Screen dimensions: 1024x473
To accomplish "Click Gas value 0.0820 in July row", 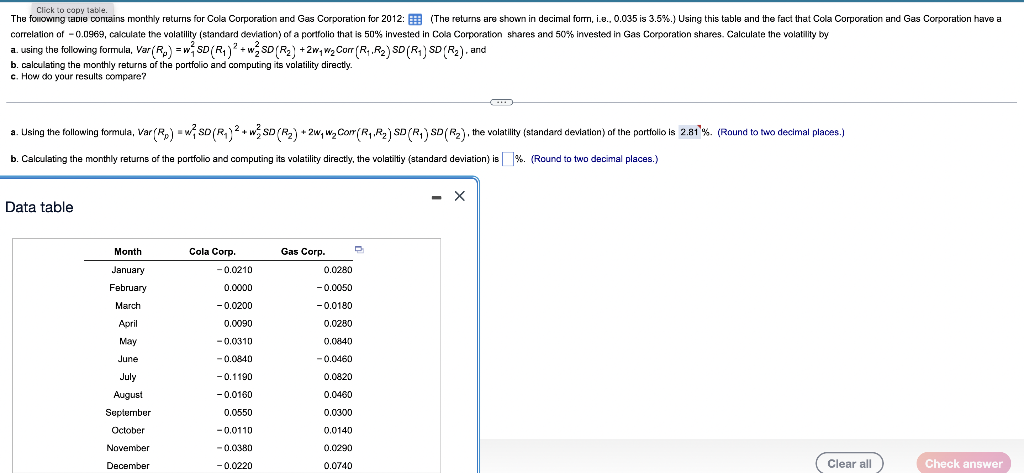I will [338, 376].
